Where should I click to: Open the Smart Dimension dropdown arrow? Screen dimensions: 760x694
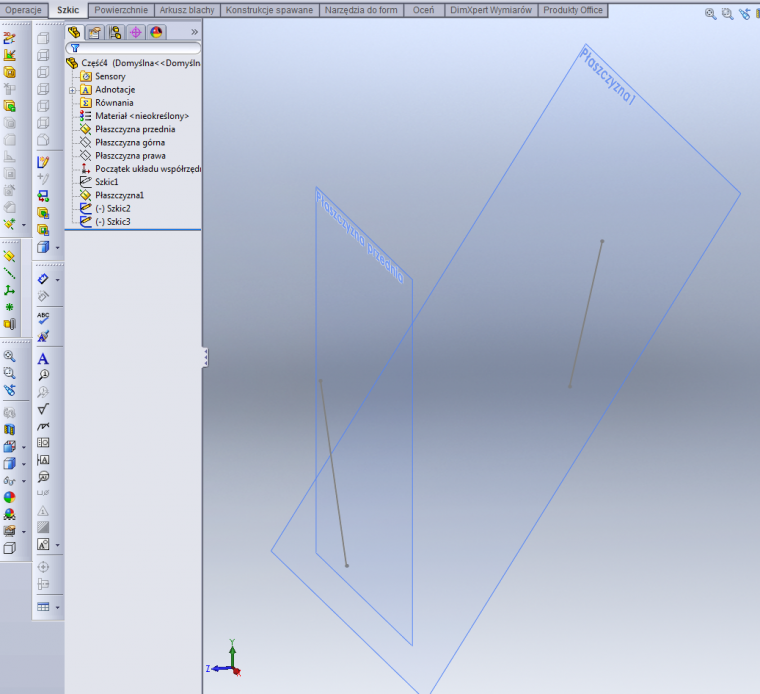point(58,280)
